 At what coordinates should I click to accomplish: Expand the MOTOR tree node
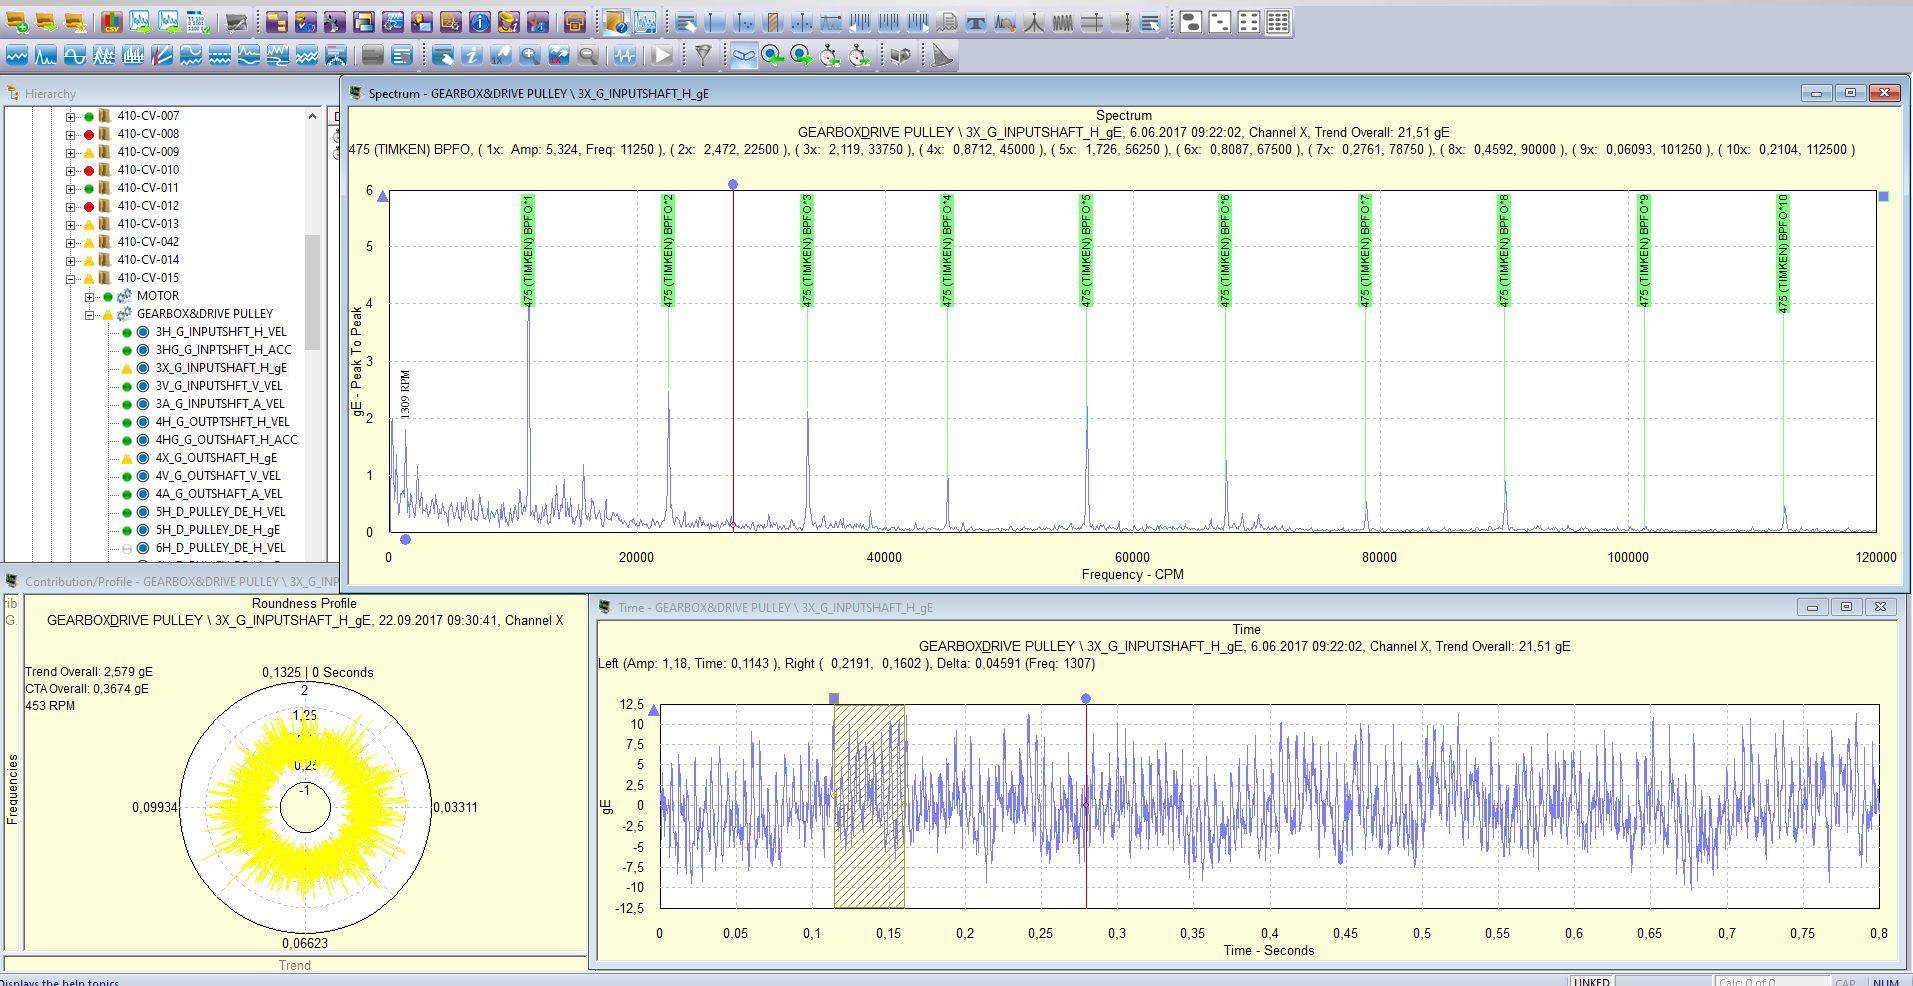90,296
